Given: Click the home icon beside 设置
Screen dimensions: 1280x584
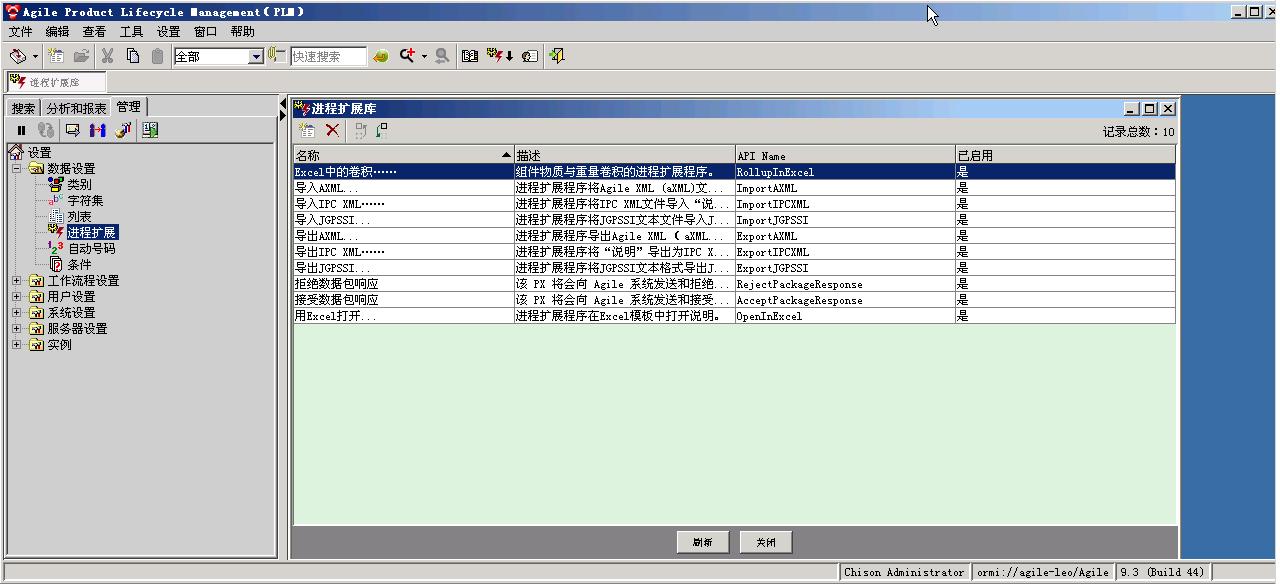Looking at the screenshot, I should 16,153.
